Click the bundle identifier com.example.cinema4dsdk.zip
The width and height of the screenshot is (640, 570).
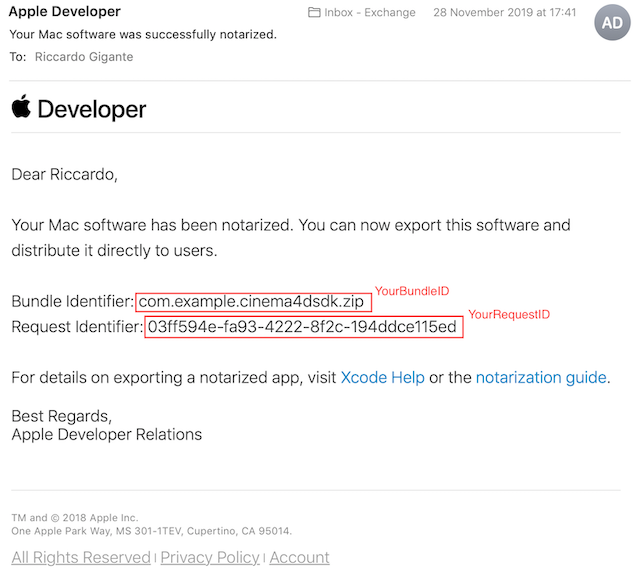pos(251,301)
